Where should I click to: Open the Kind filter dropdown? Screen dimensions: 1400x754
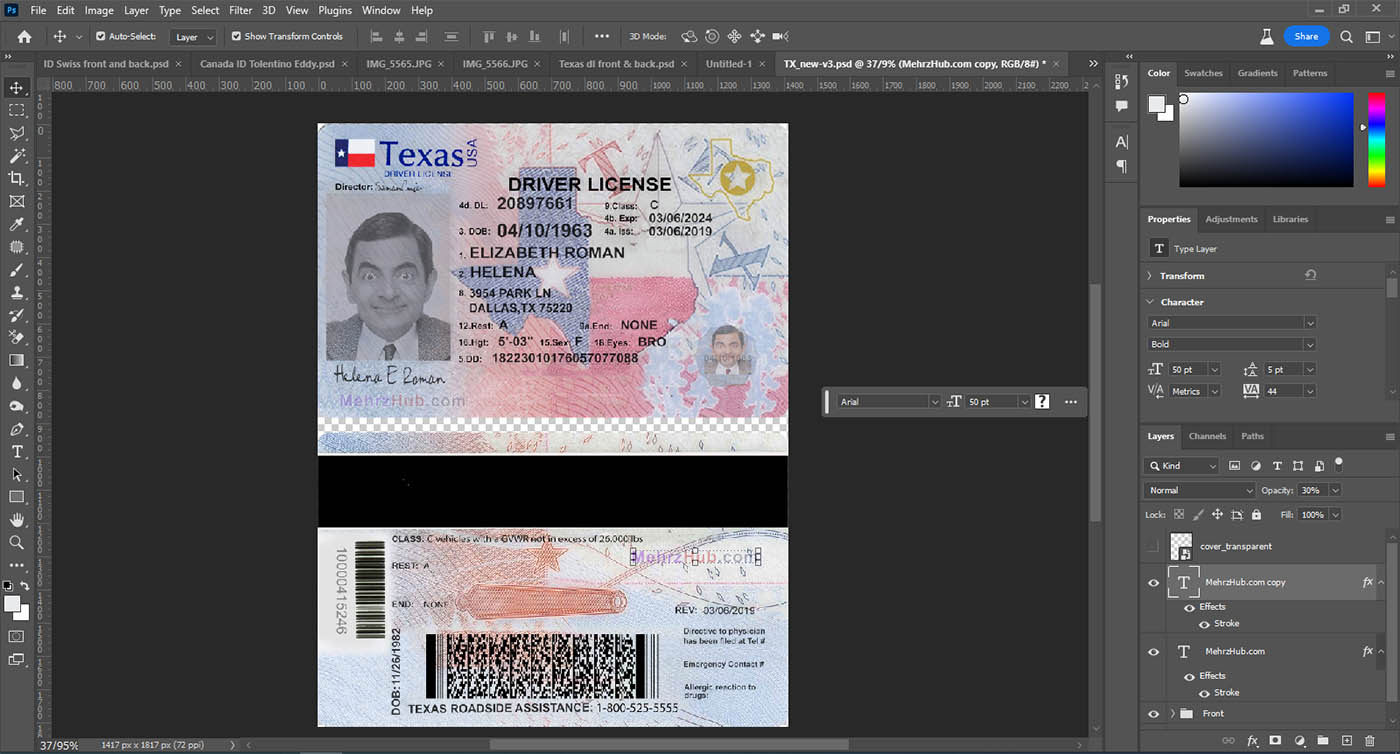click(x=1181, y=466)
